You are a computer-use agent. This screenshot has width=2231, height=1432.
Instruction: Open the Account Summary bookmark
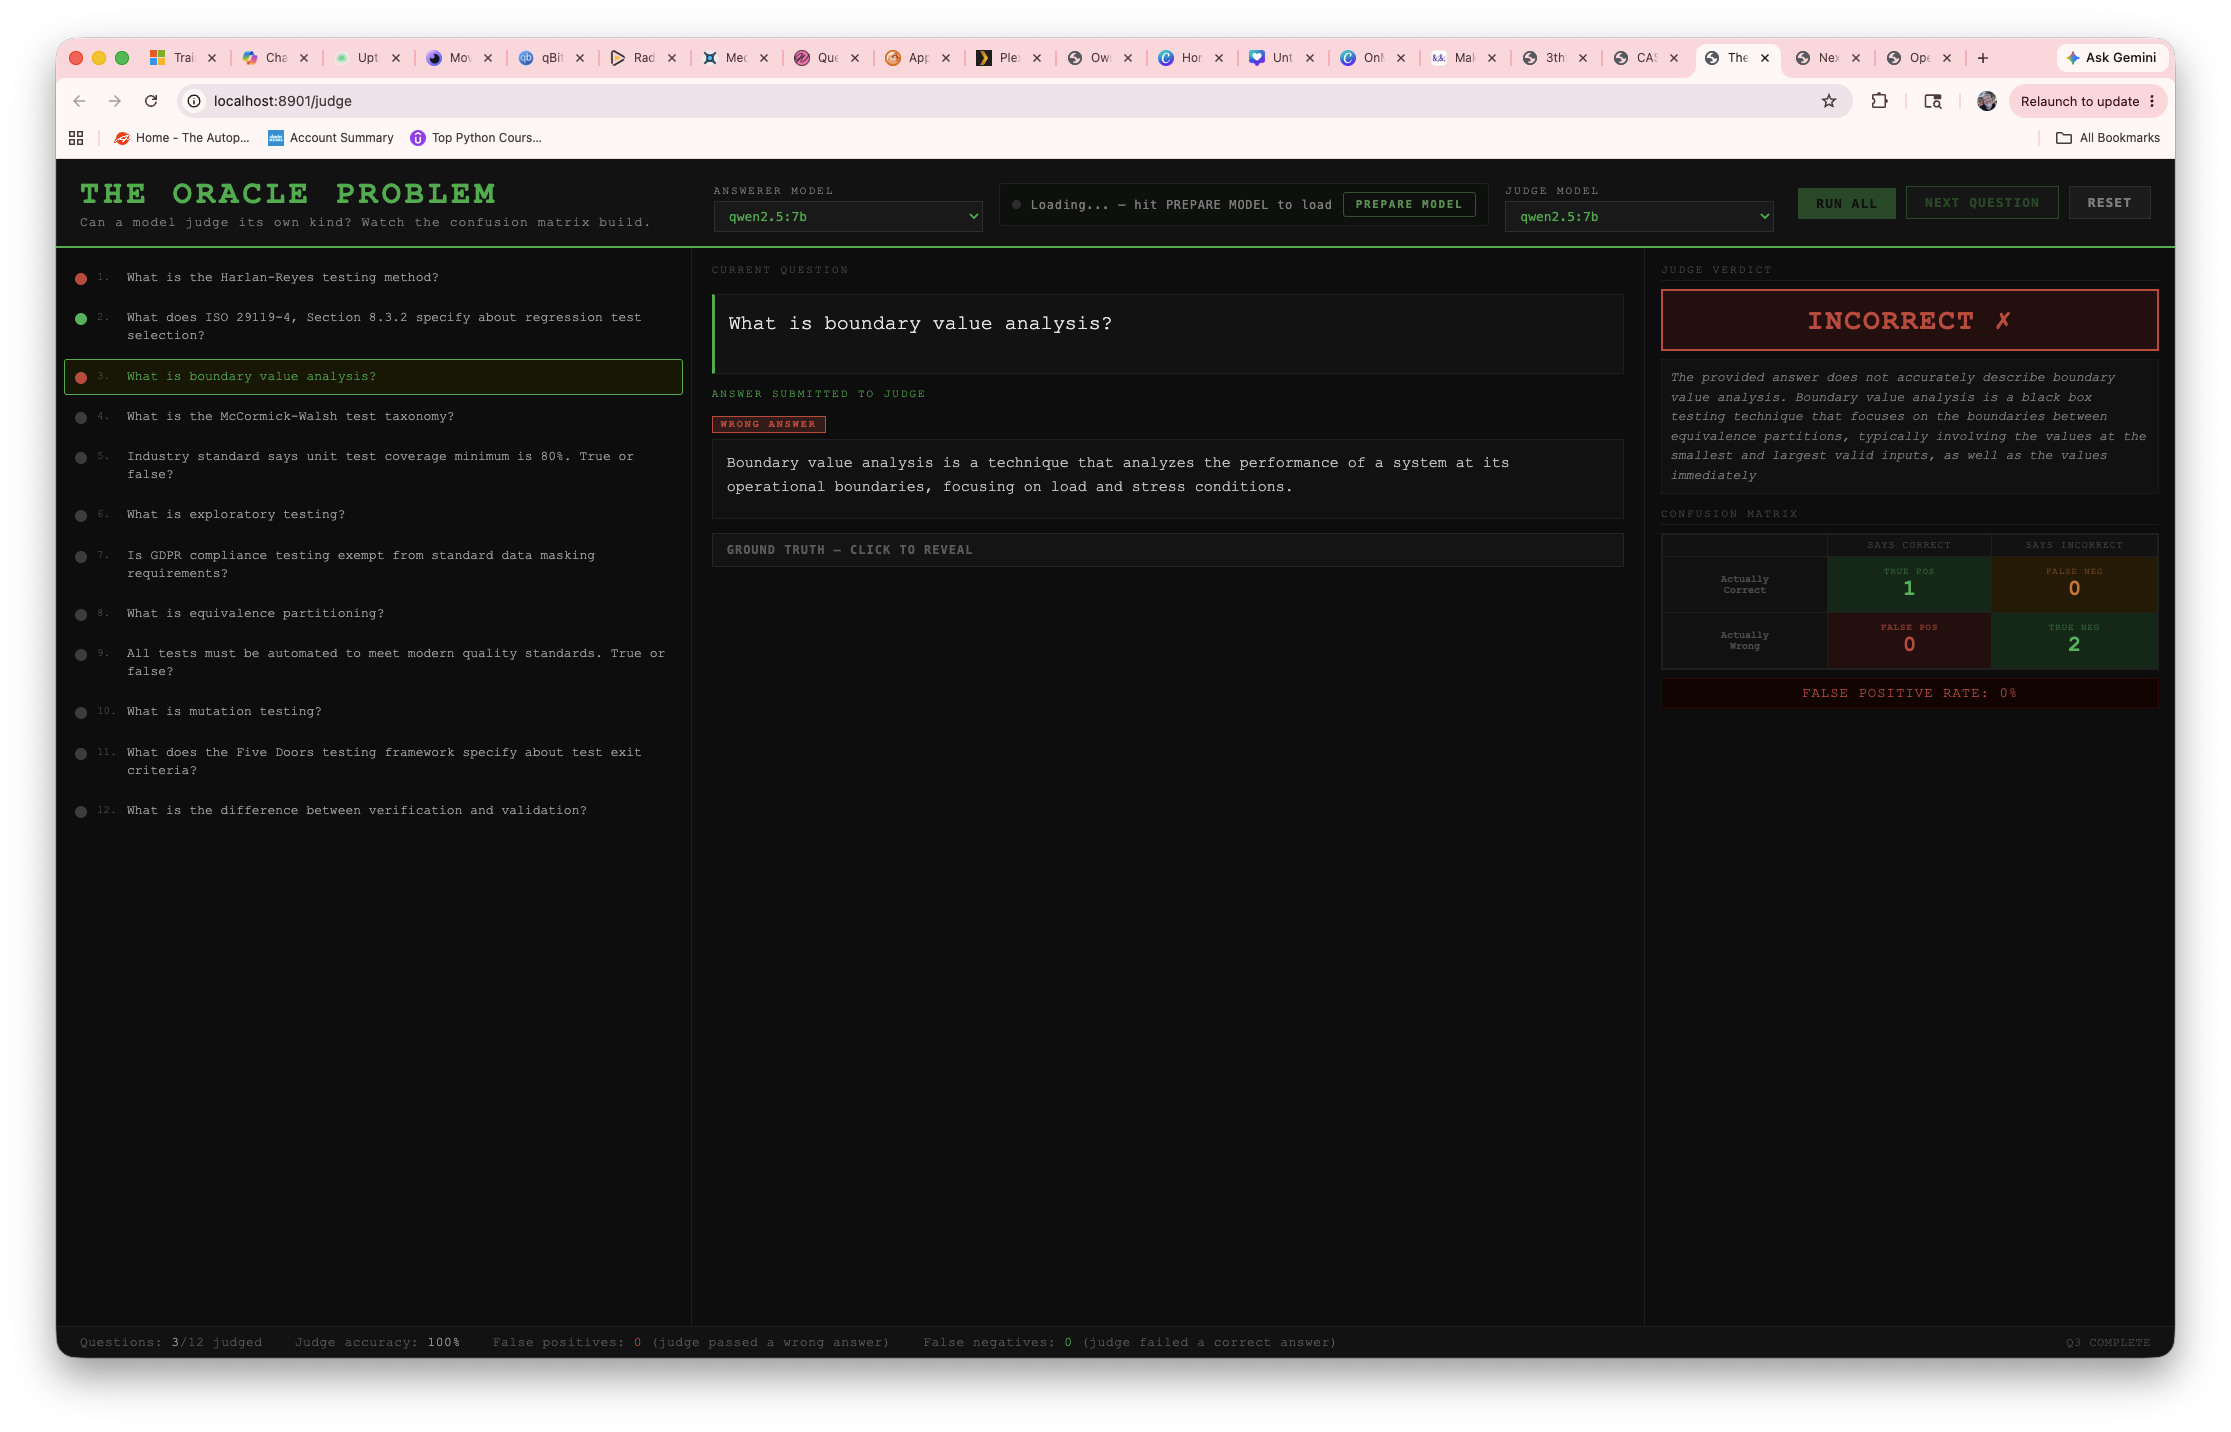[x=331, y=138]
